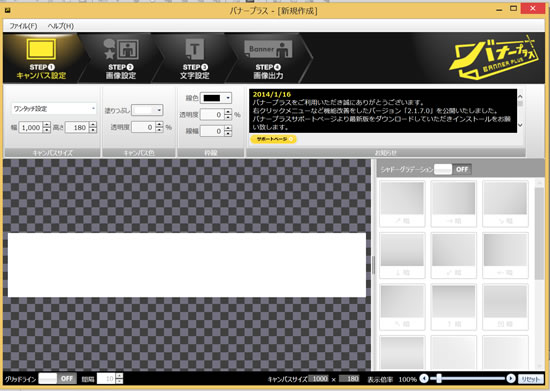The image size is (550, 391).
Task: Open the Help (H) menu
Action: (x=61, y=26)
